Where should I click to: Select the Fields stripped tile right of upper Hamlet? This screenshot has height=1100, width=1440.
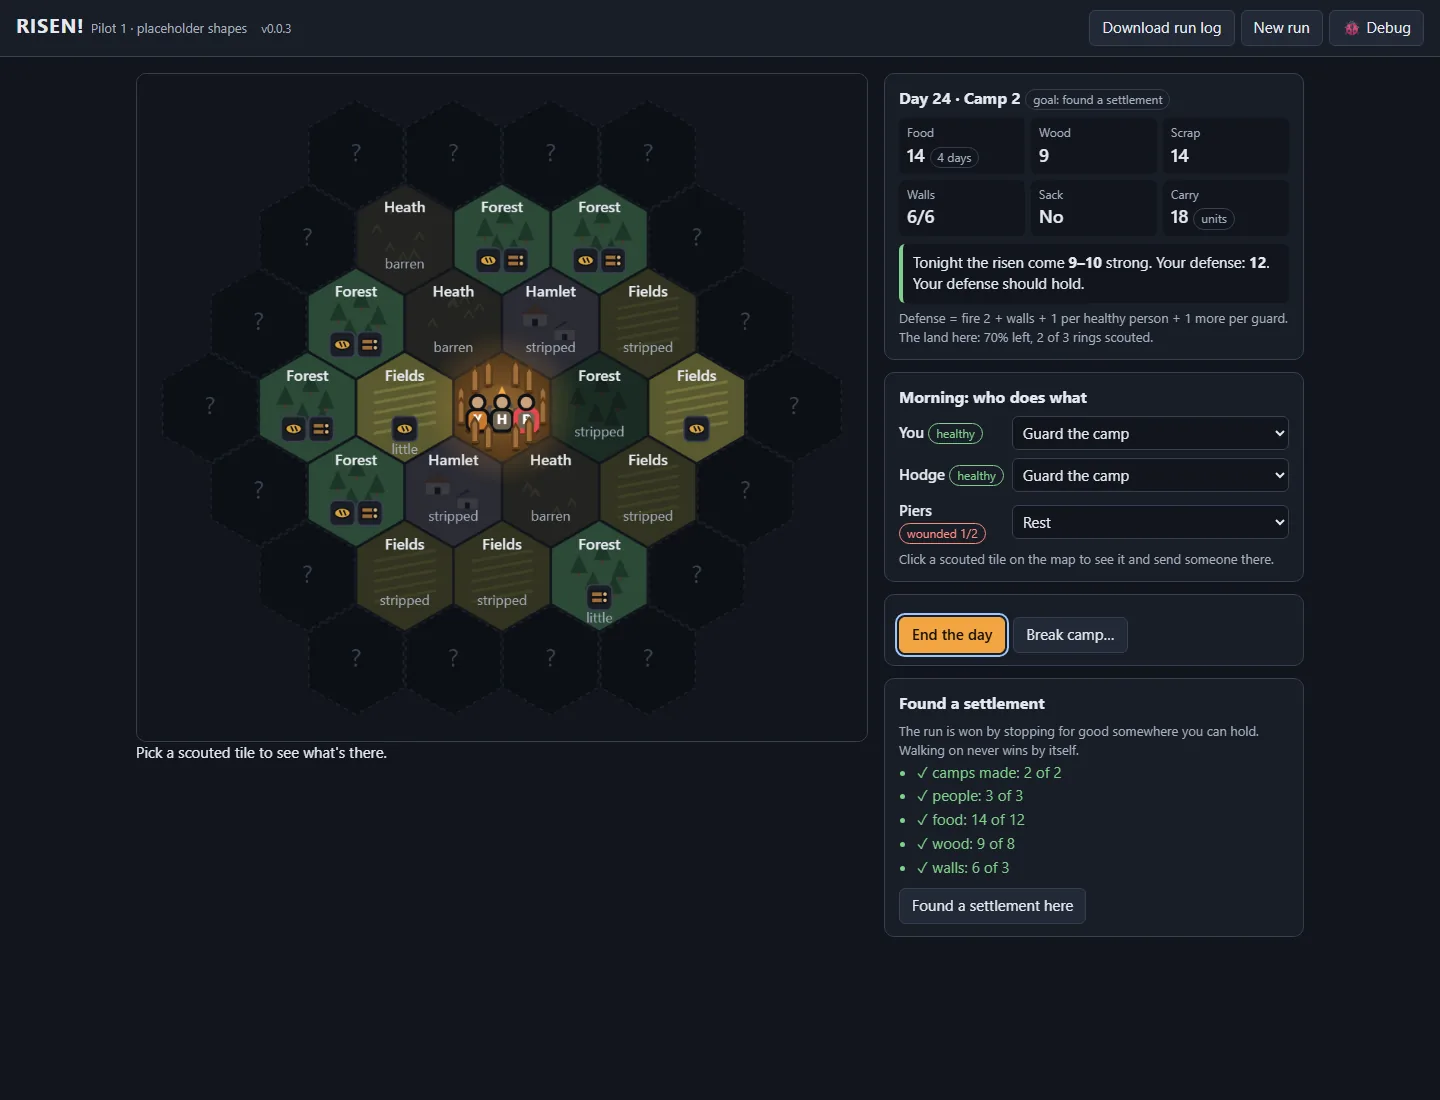(x=648, y=320)
